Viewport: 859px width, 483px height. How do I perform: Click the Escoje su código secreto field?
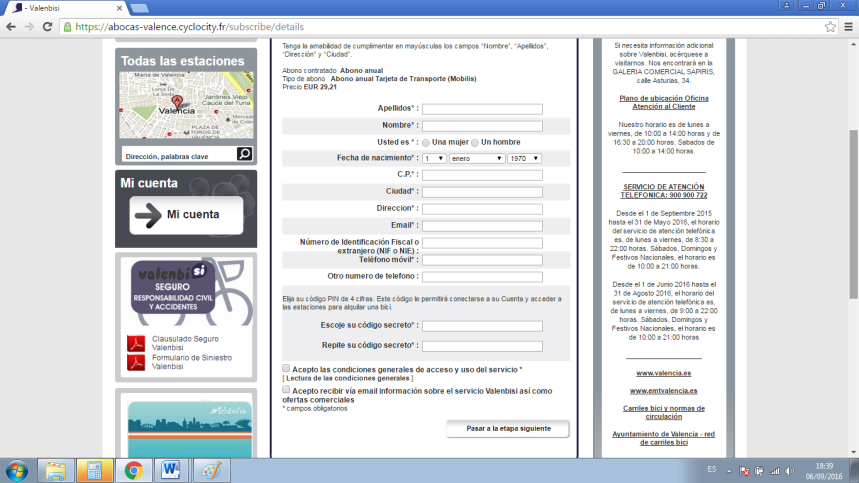(x=482, y=326)
